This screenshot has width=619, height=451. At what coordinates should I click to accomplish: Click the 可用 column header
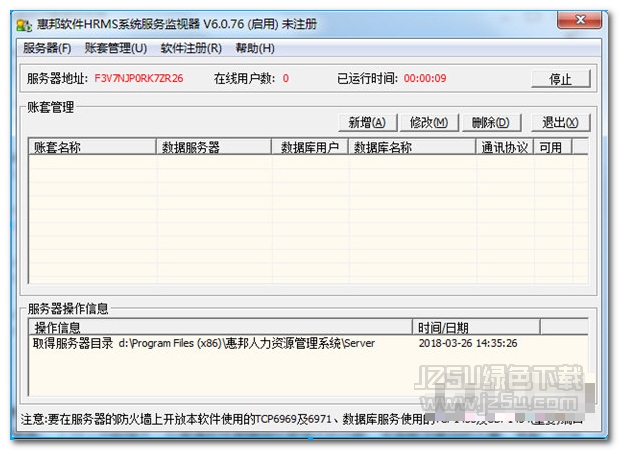pyautogui.click(x=553, y=147)
